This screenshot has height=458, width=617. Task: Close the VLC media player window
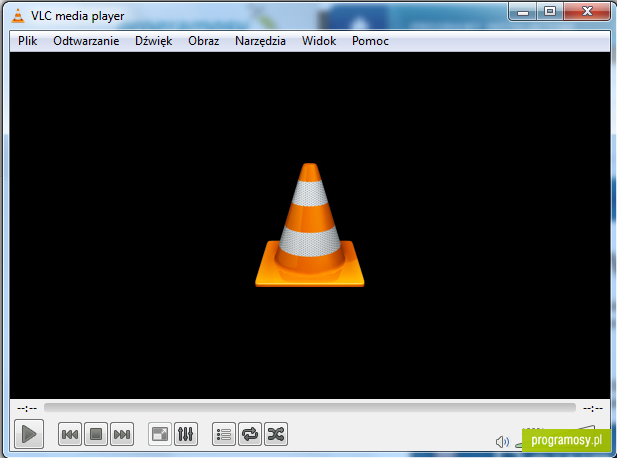[x=587, y=11]
